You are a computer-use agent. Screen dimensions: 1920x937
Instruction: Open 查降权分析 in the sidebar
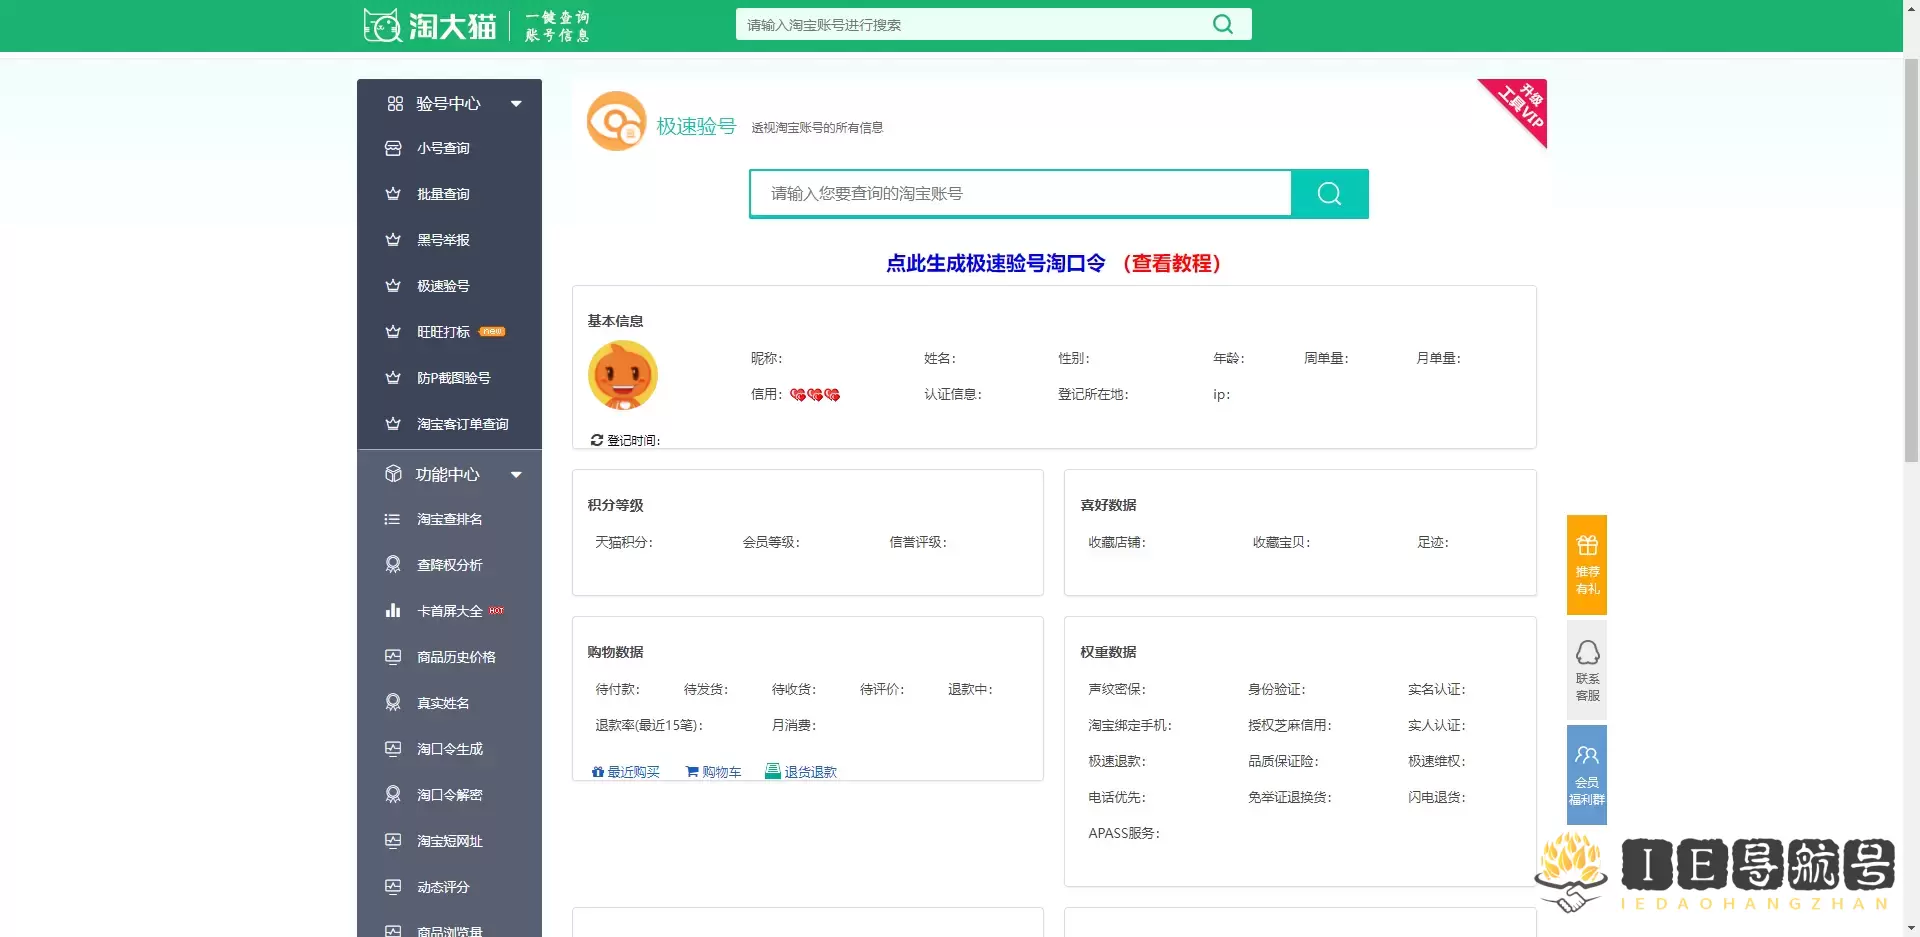(449, 565)
